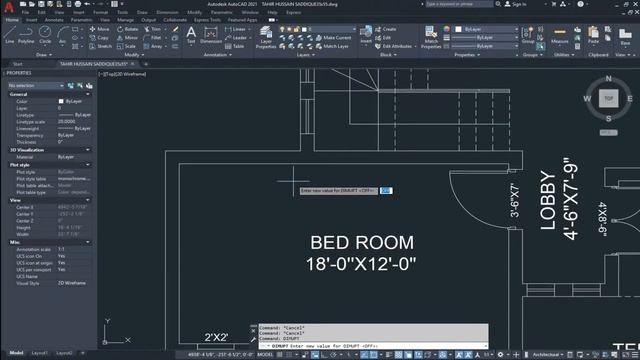Click the Mirror tool
Viewport: 640px width, 360px height.
(127, 38)
